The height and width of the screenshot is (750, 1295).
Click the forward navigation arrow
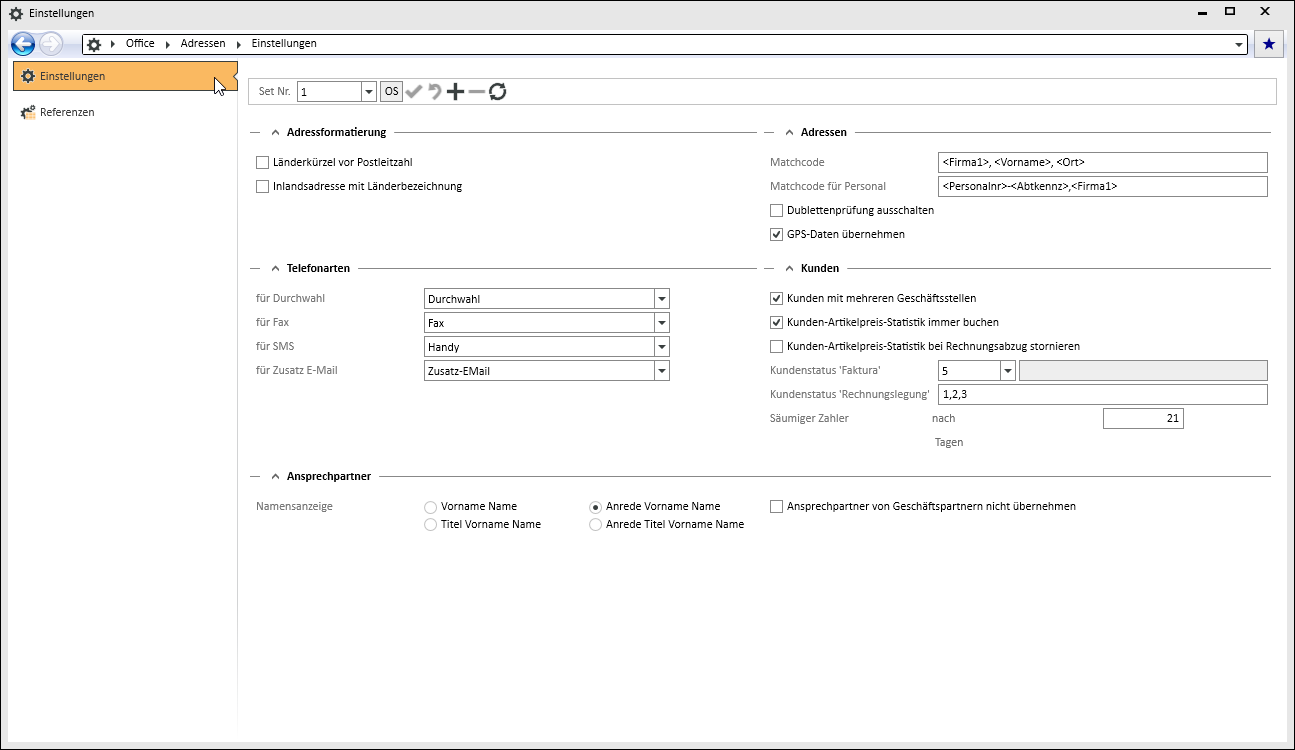coord(51,44)
